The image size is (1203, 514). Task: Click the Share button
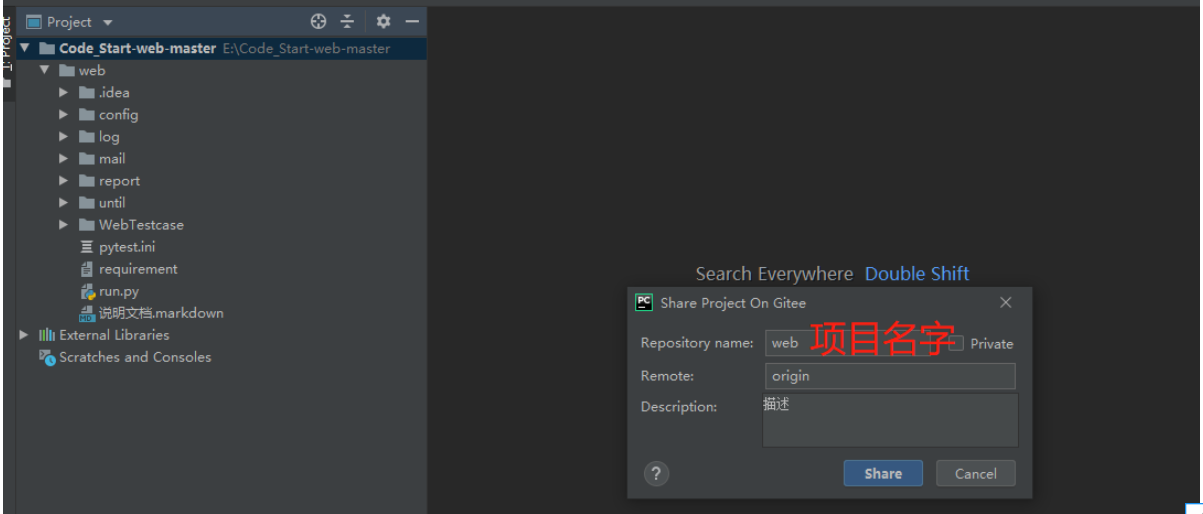click(x=883, y=473)
